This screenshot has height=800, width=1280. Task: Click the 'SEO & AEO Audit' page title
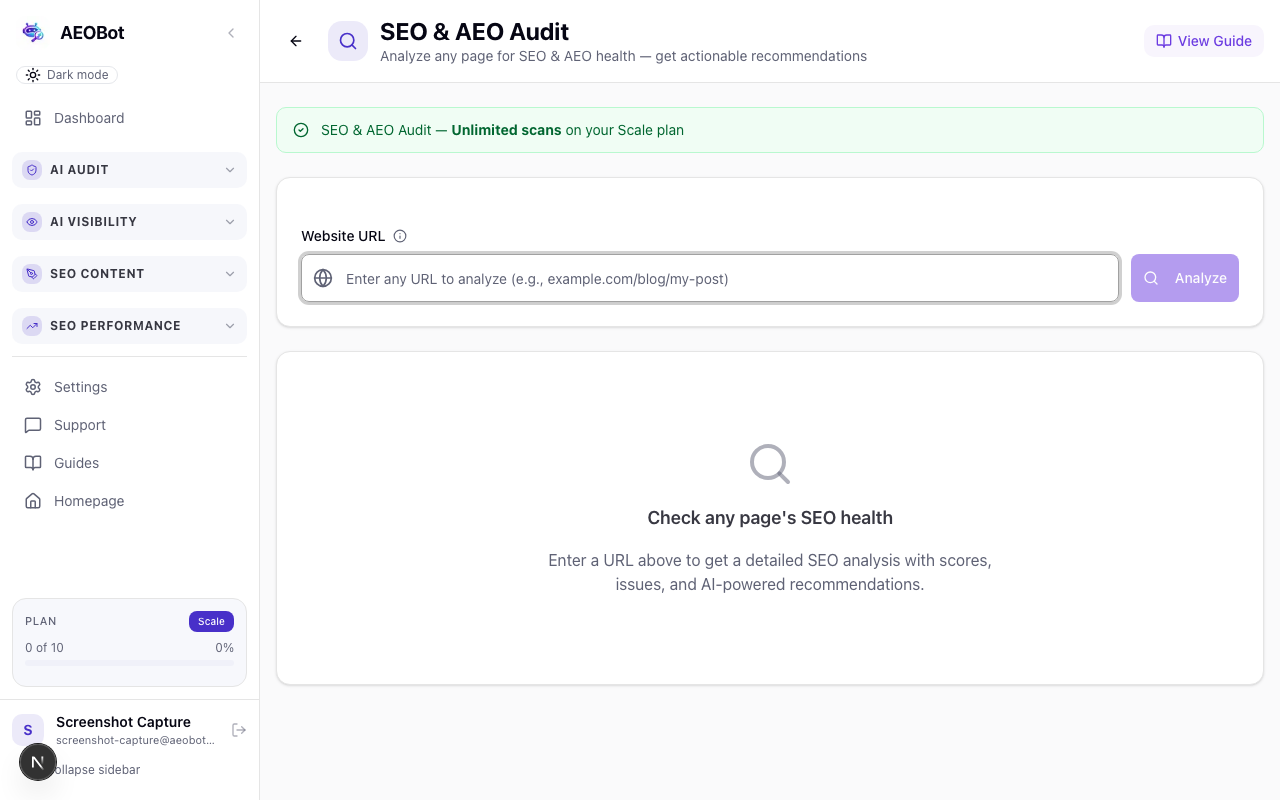pyautogui.click(x=474, y=32)
